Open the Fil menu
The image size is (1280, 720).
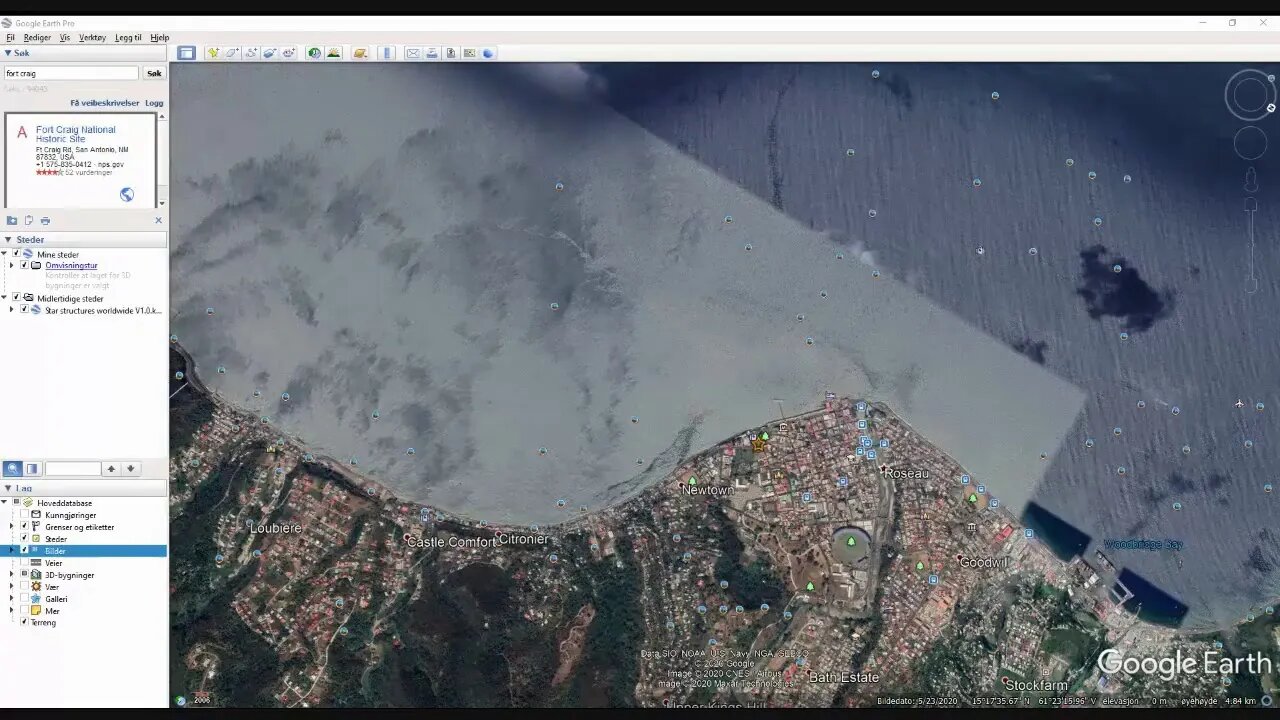10,37
